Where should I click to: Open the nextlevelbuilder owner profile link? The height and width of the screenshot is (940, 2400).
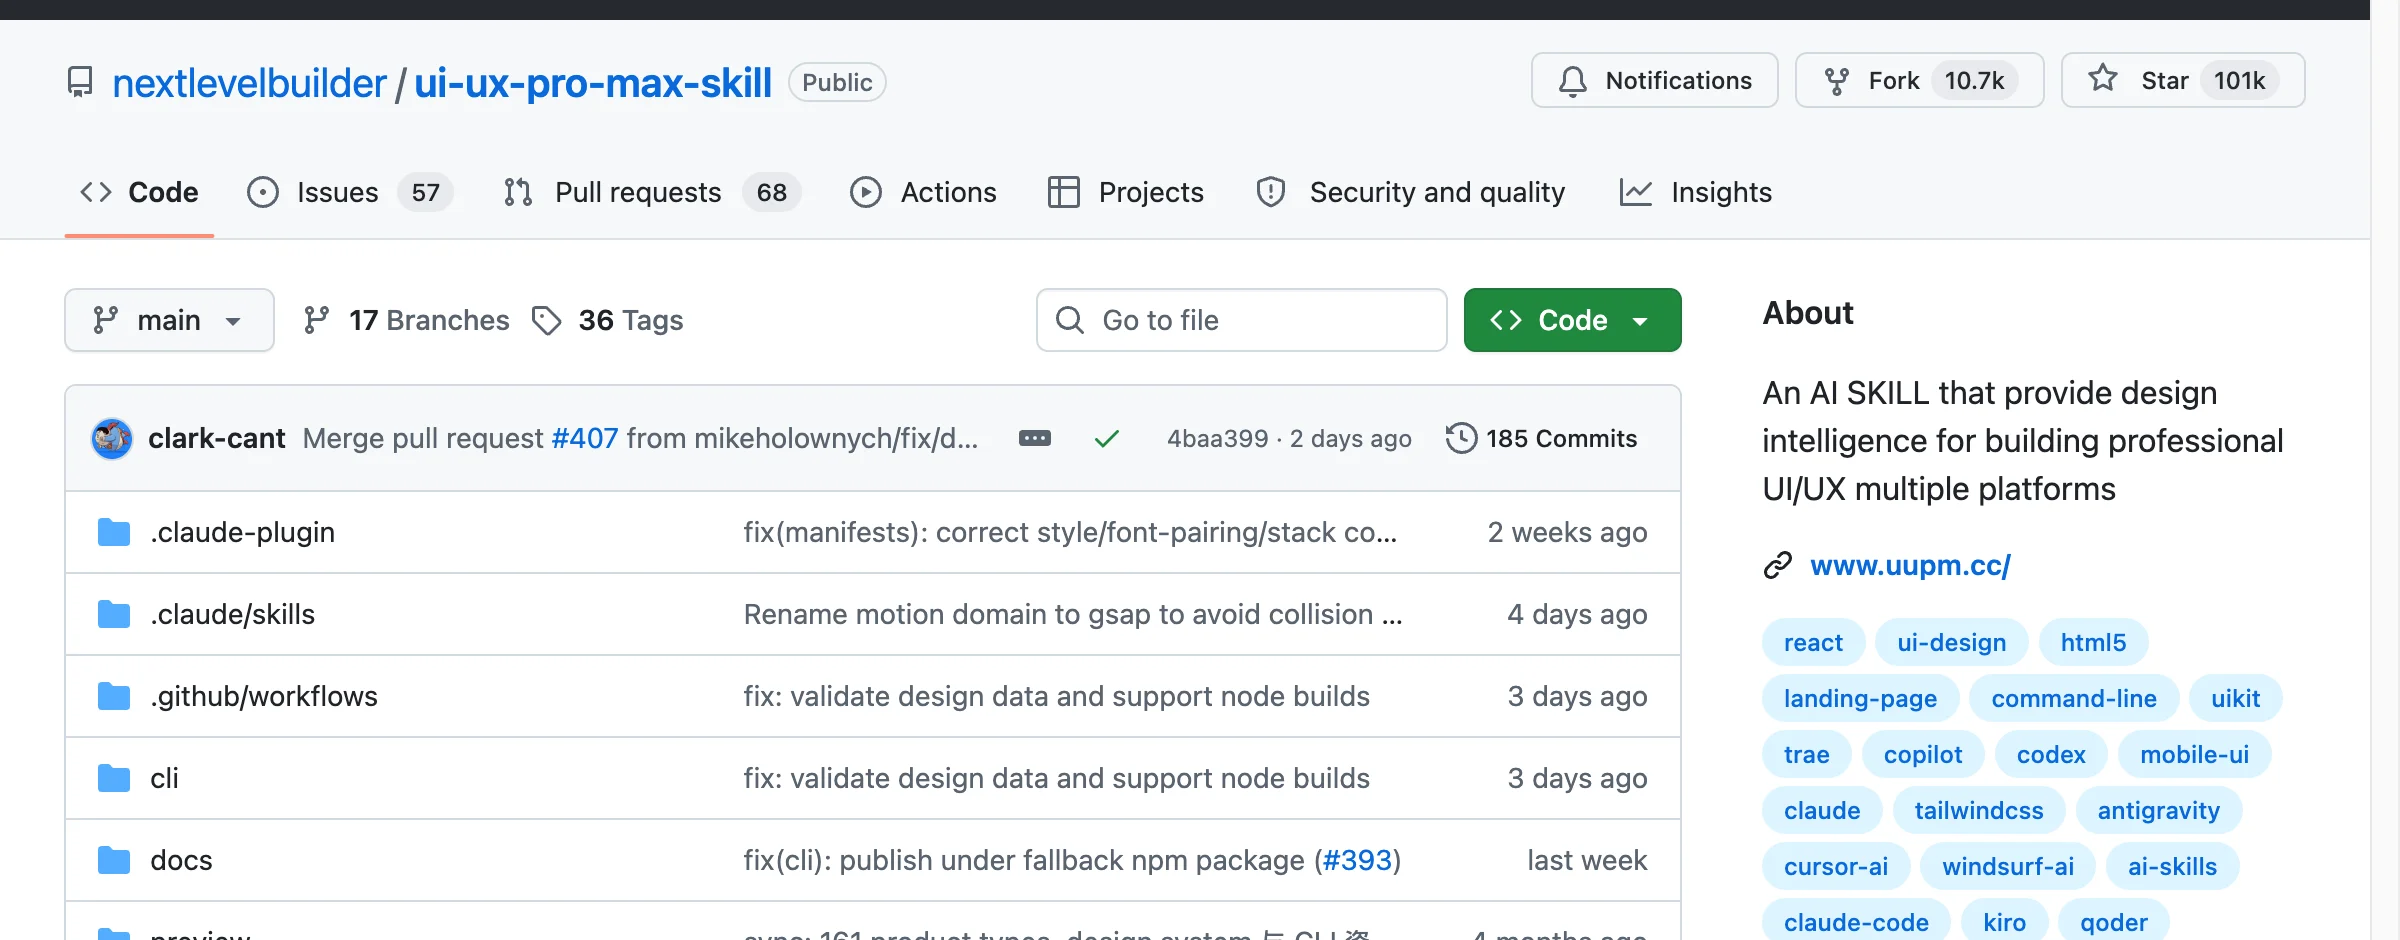[249, 82]
